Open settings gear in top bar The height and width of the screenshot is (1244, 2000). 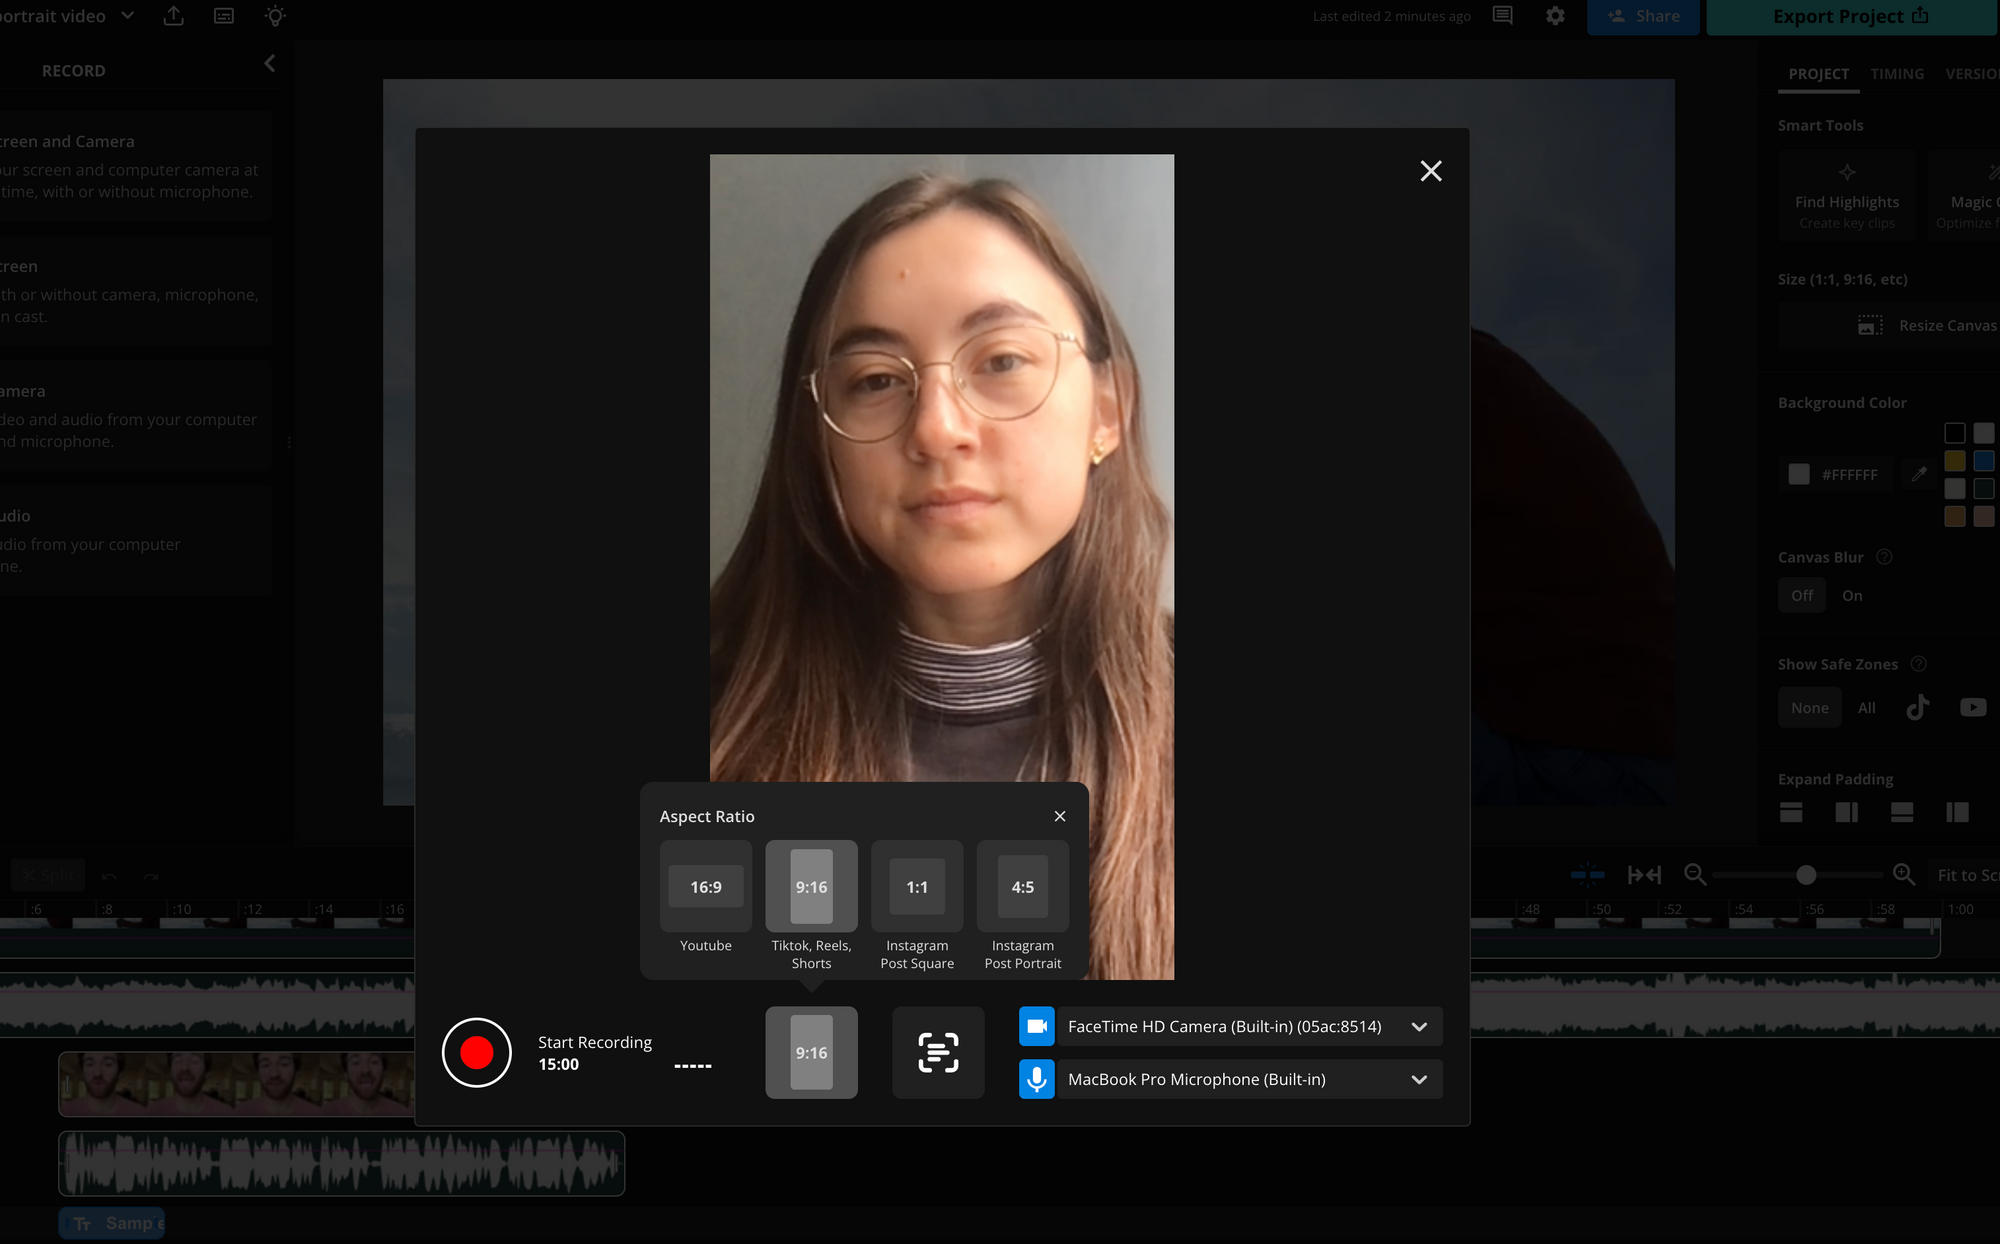click(x=1555, y=16)
